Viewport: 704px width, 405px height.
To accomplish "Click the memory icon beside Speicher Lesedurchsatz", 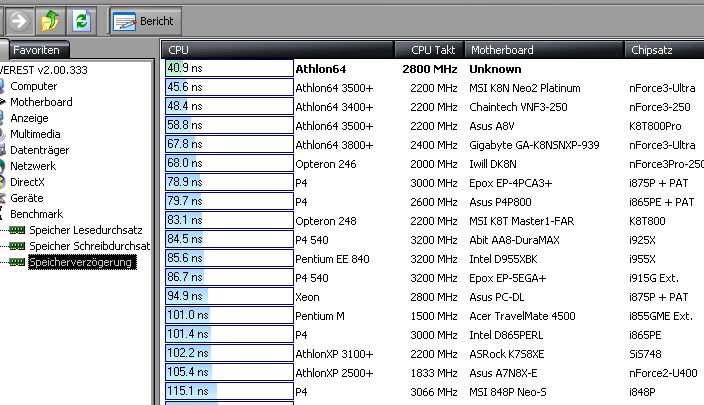I will pos(17,230).
